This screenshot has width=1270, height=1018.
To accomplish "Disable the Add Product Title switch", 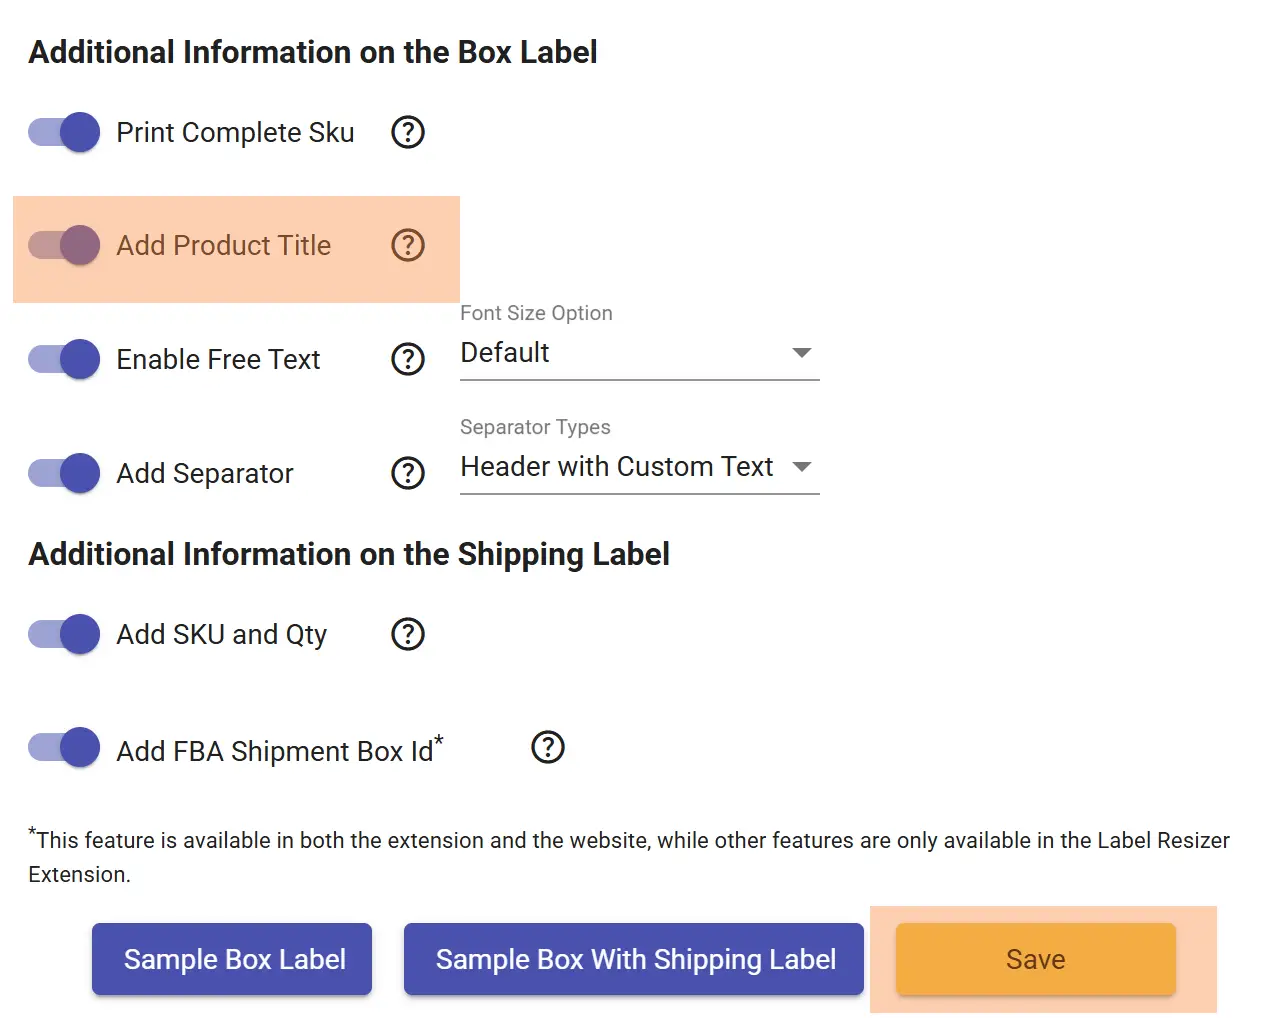I will pos(64,245).
